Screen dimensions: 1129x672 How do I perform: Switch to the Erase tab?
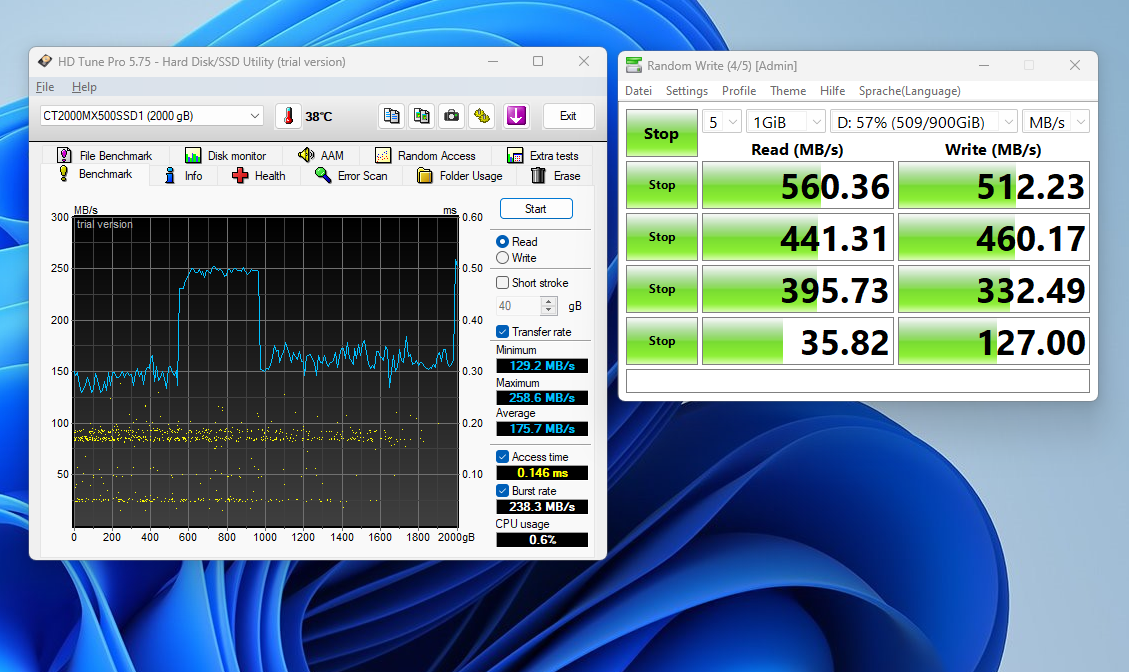(x=556, y=176)
